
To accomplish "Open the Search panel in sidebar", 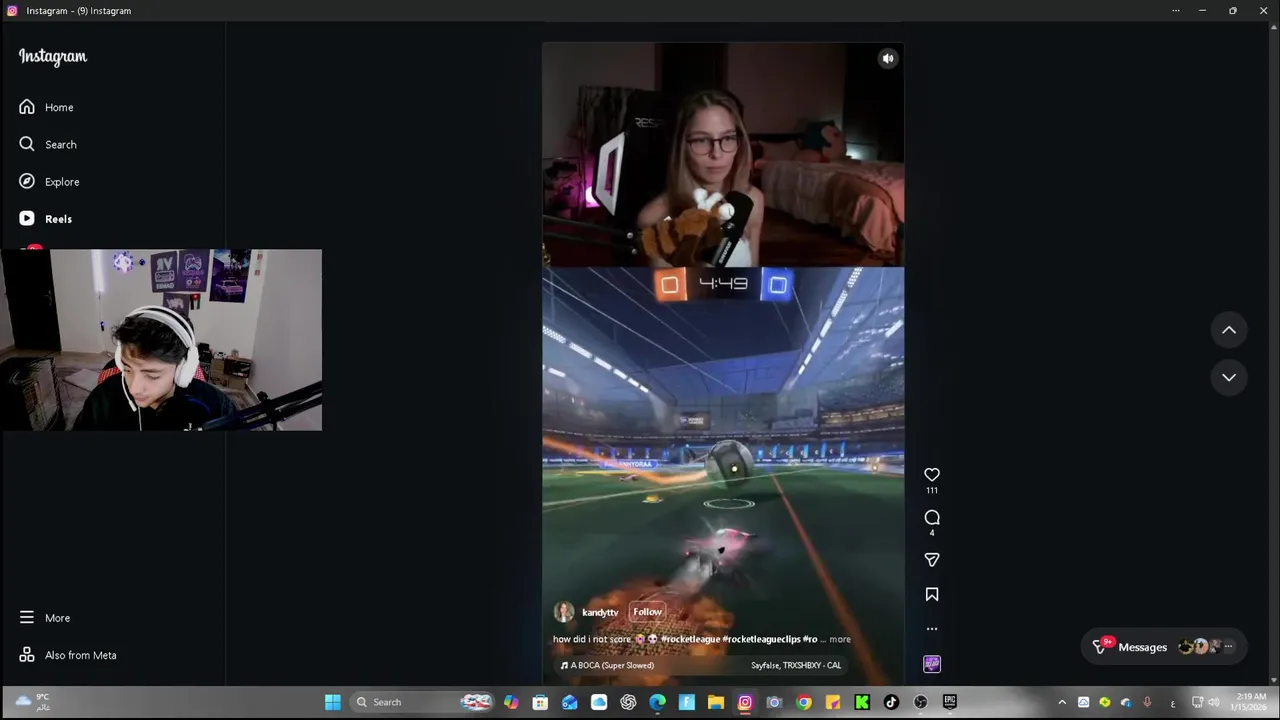I will click(47, 144).
